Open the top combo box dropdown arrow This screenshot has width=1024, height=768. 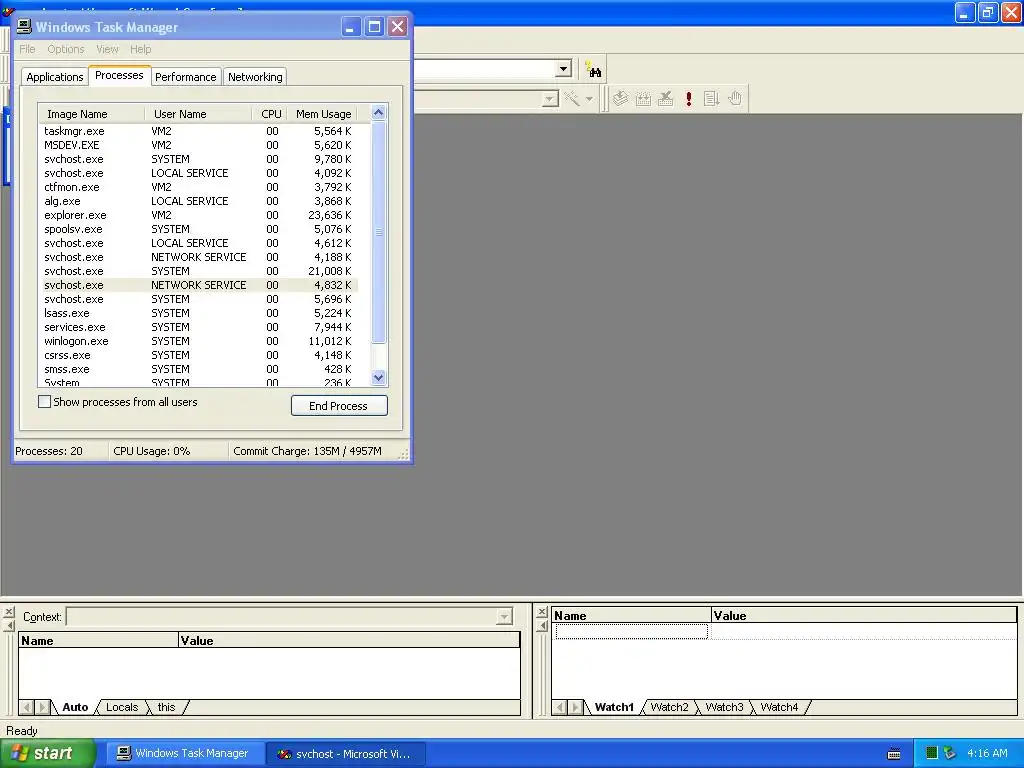coord(564,69)
